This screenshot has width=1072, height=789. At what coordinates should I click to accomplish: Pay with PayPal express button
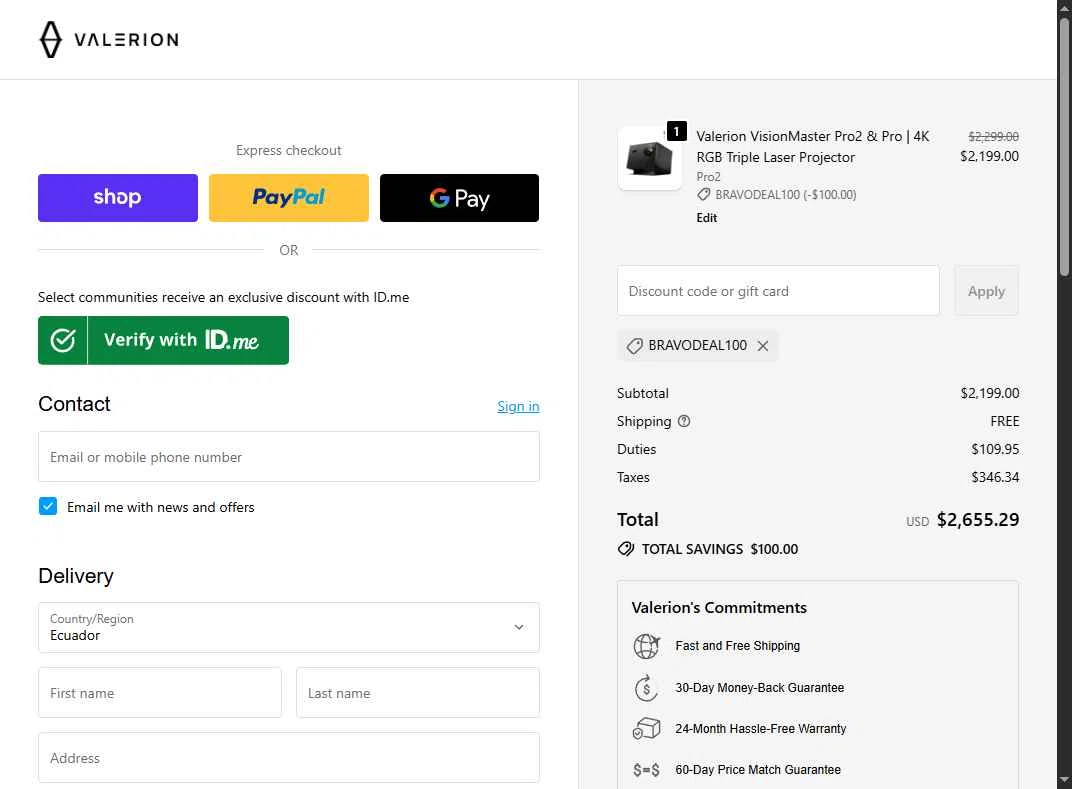click(x=289, y=198)
